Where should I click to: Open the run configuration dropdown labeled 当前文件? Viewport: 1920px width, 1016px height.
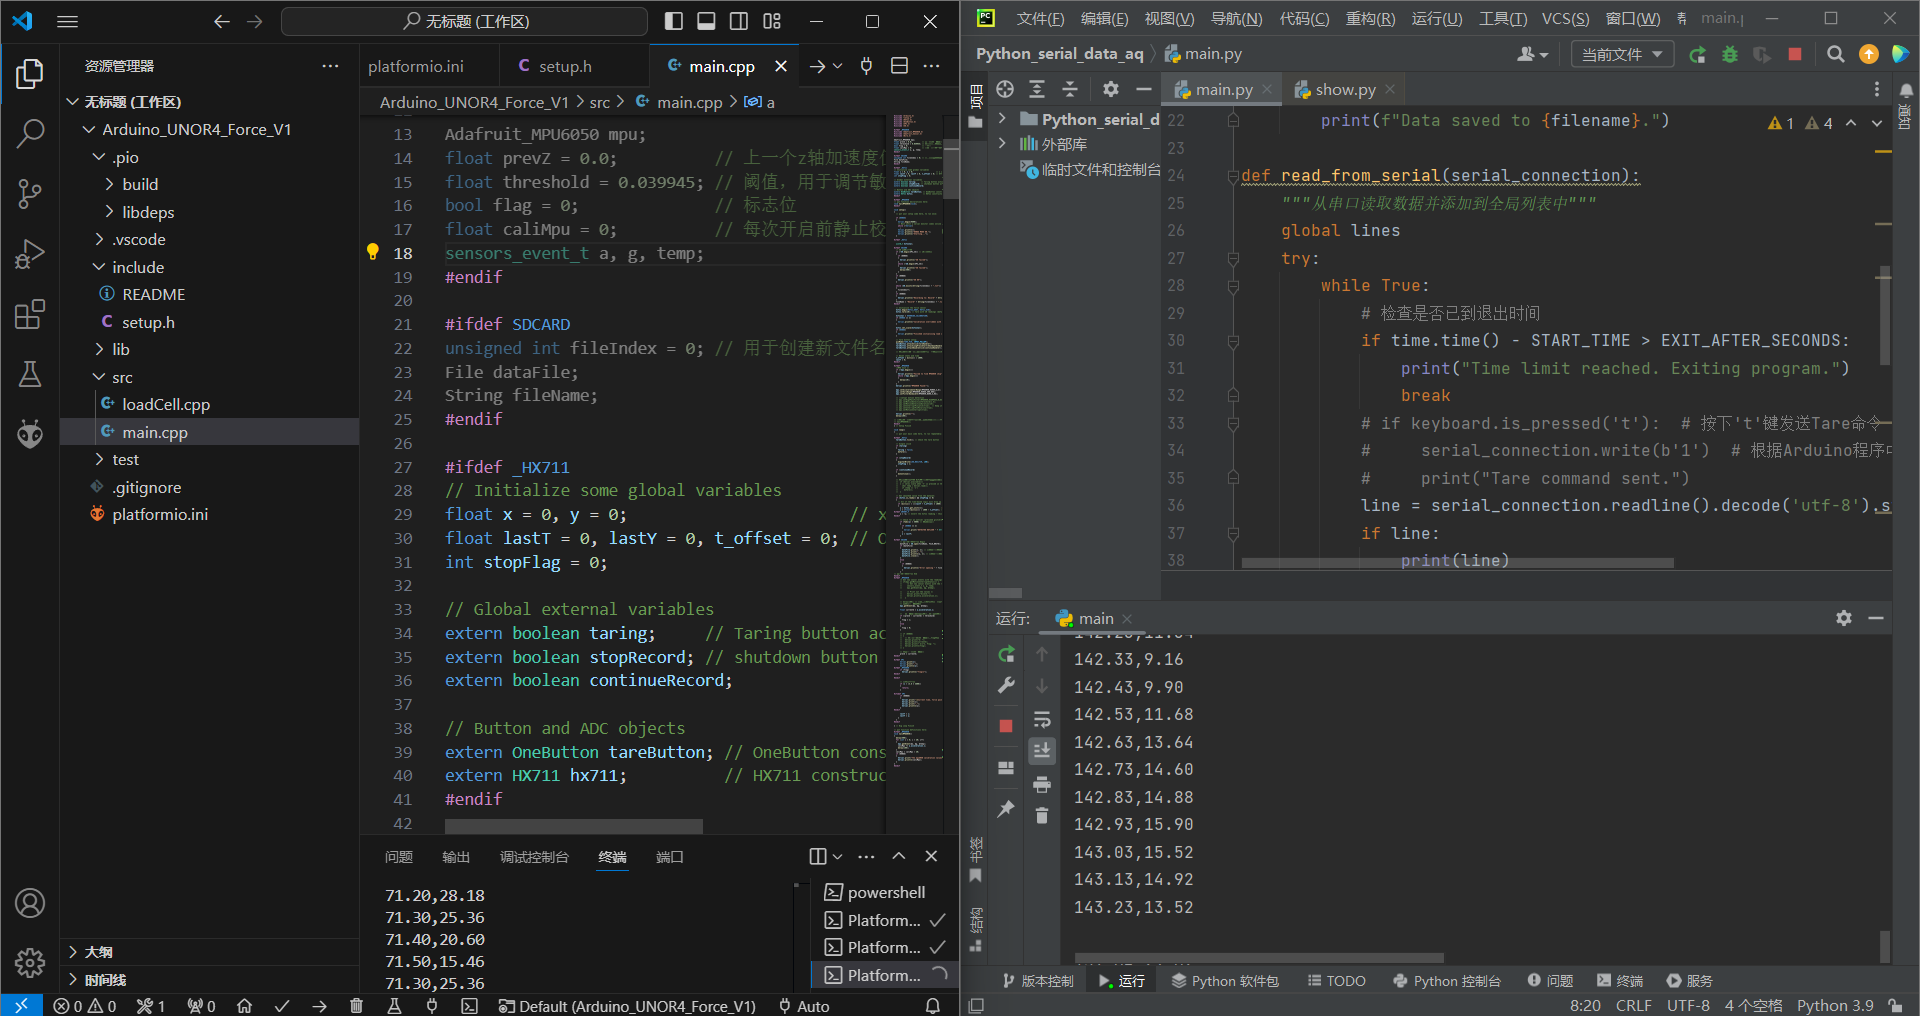point(1621,54)
